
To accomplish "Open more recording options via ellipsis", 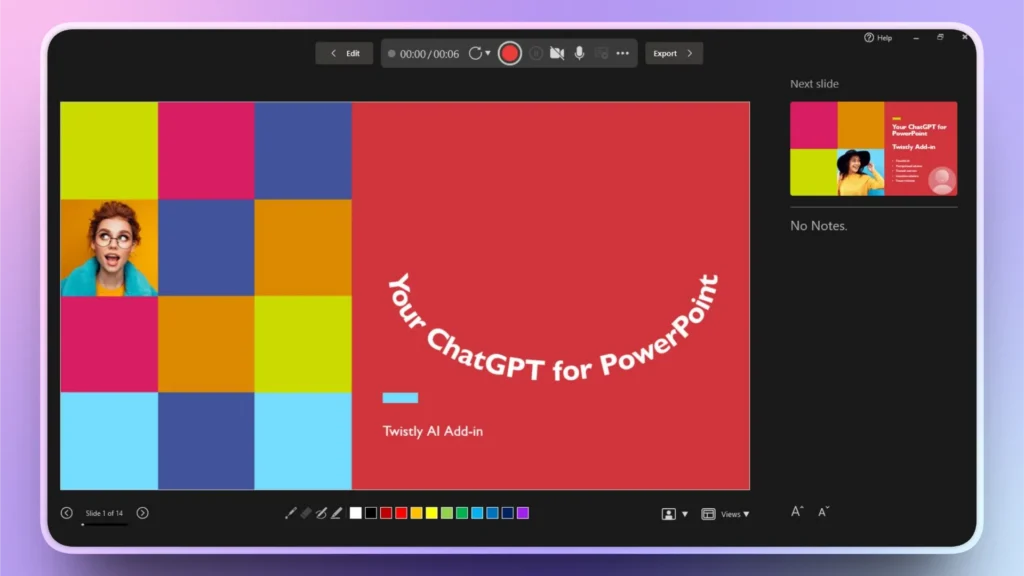I will point(622,53).
